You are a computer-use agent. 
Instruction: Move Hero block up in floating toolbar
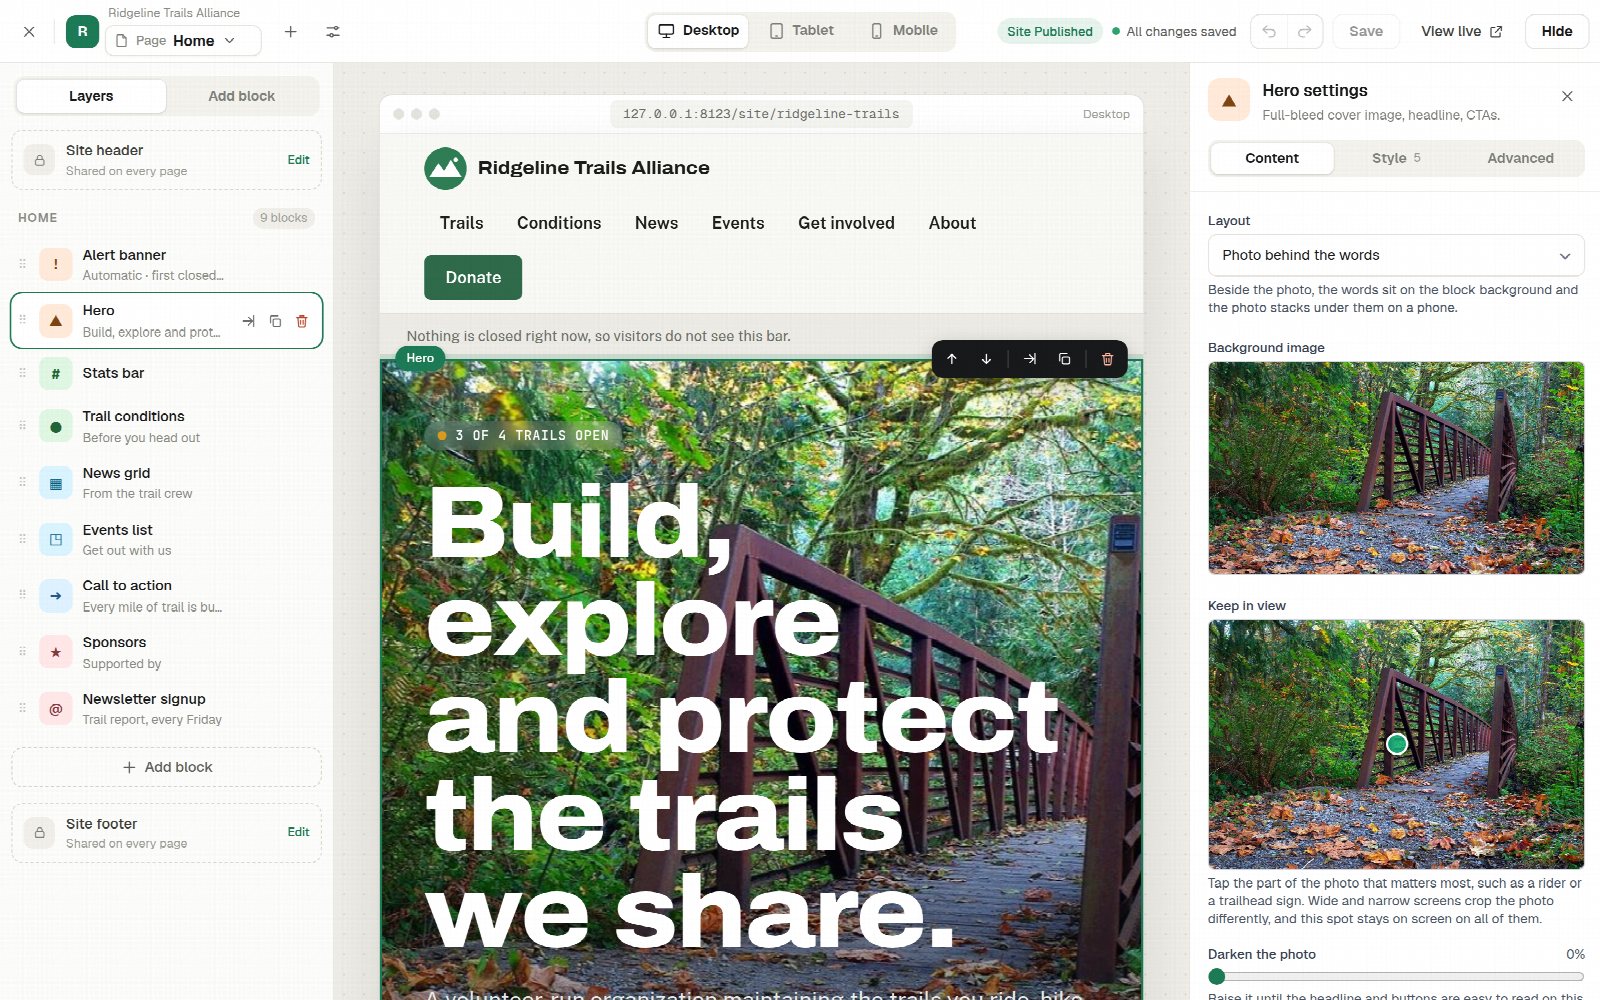tap(952, 359)
